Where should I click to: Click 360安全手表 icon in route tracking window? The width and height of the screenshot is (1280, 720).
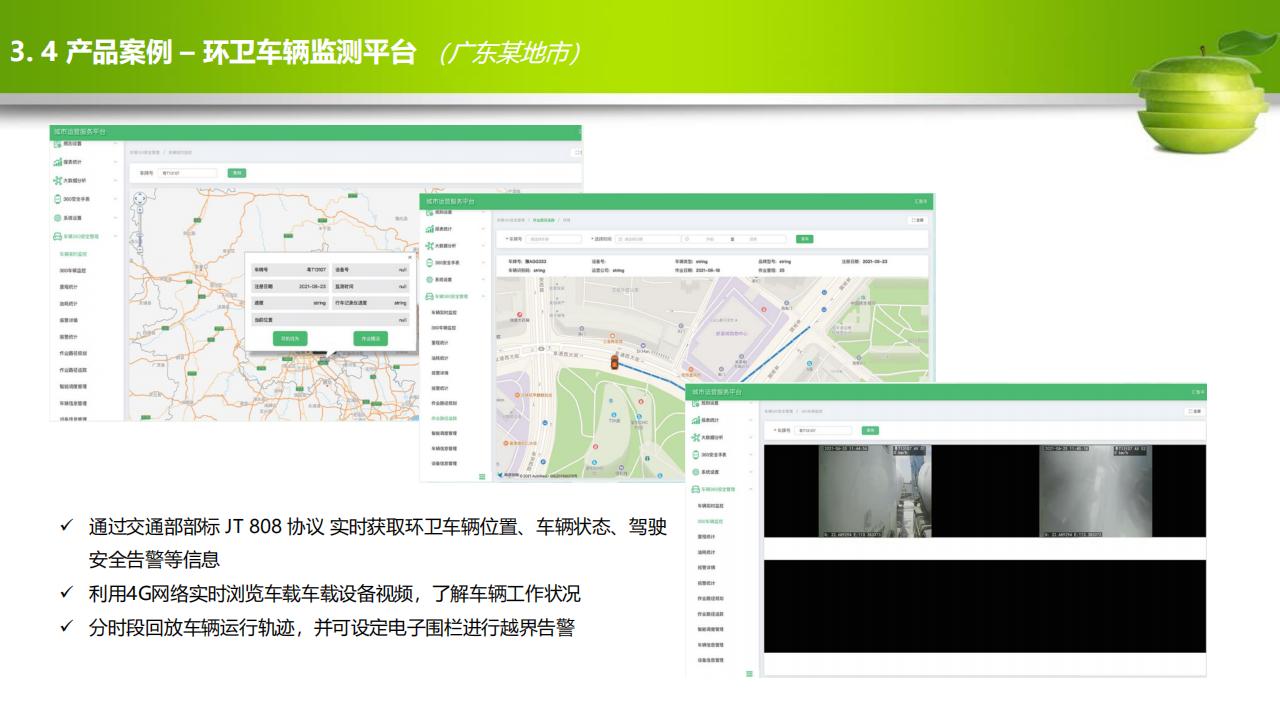tap(429, 263)
